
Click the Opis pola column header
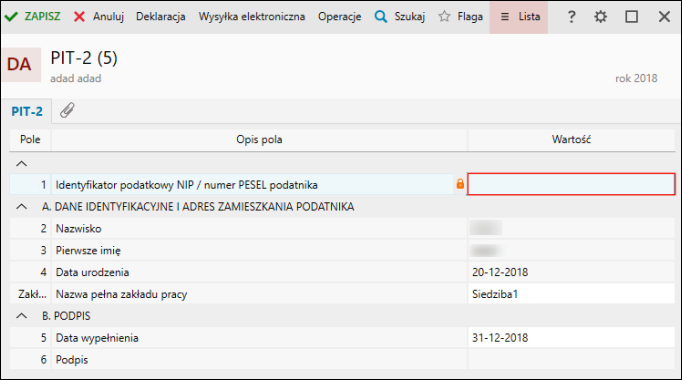pyautogui.click(x=259, y=140)
